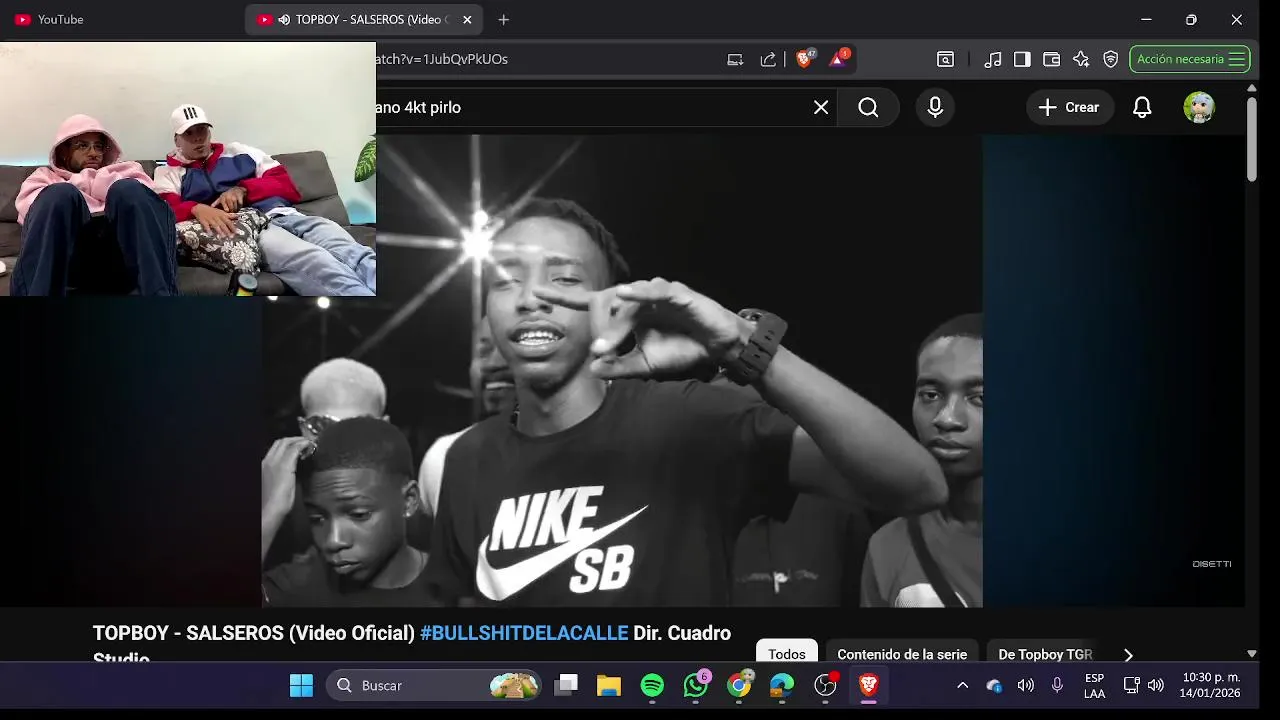The height and width of the screenshot is (720, 1280).
Task: Open Acción necesaria menu button
Action: [x=1190, y=59]
